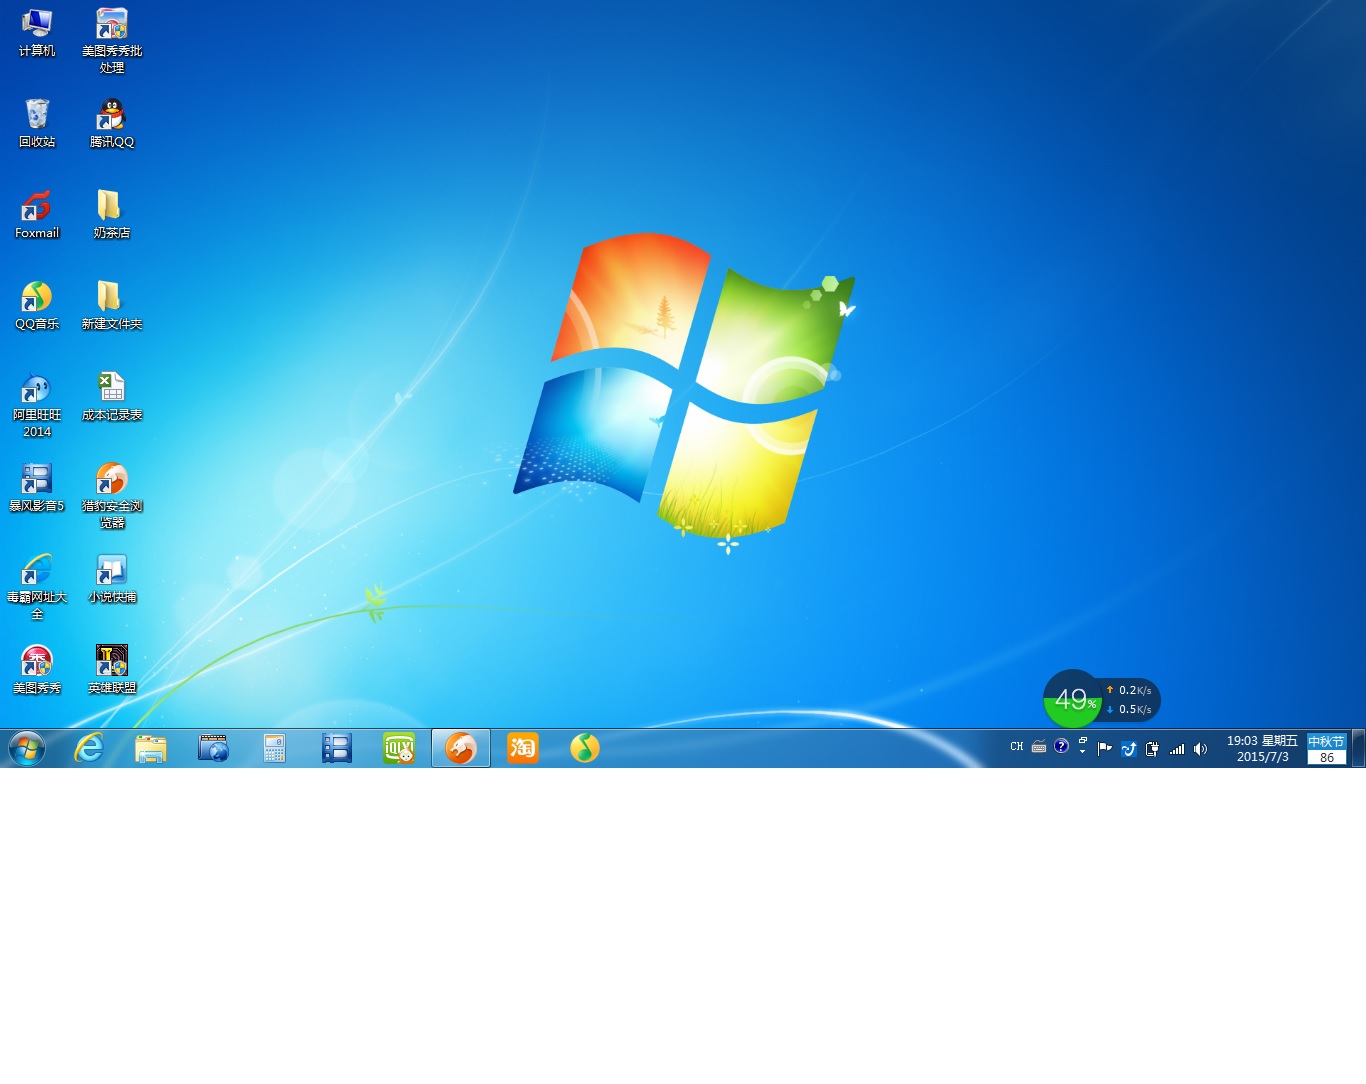The image size is (1366, 1084).
Task: Click the CH input language indicator
Action: (x=1017, y=747)
